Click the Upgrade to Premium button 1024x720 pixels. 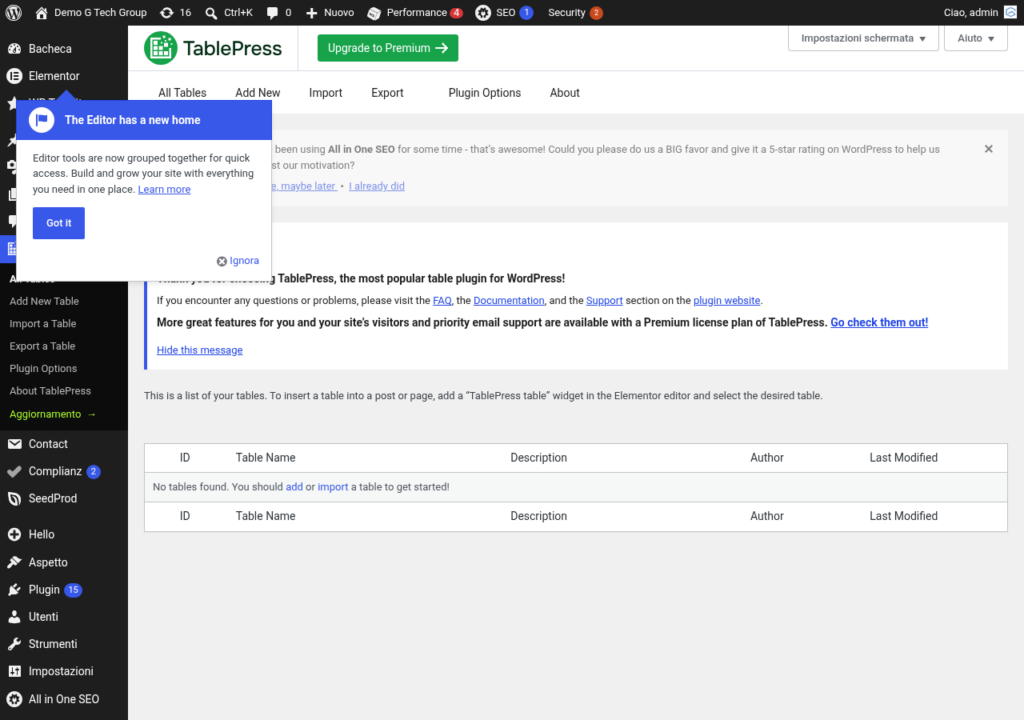[387, 48]
